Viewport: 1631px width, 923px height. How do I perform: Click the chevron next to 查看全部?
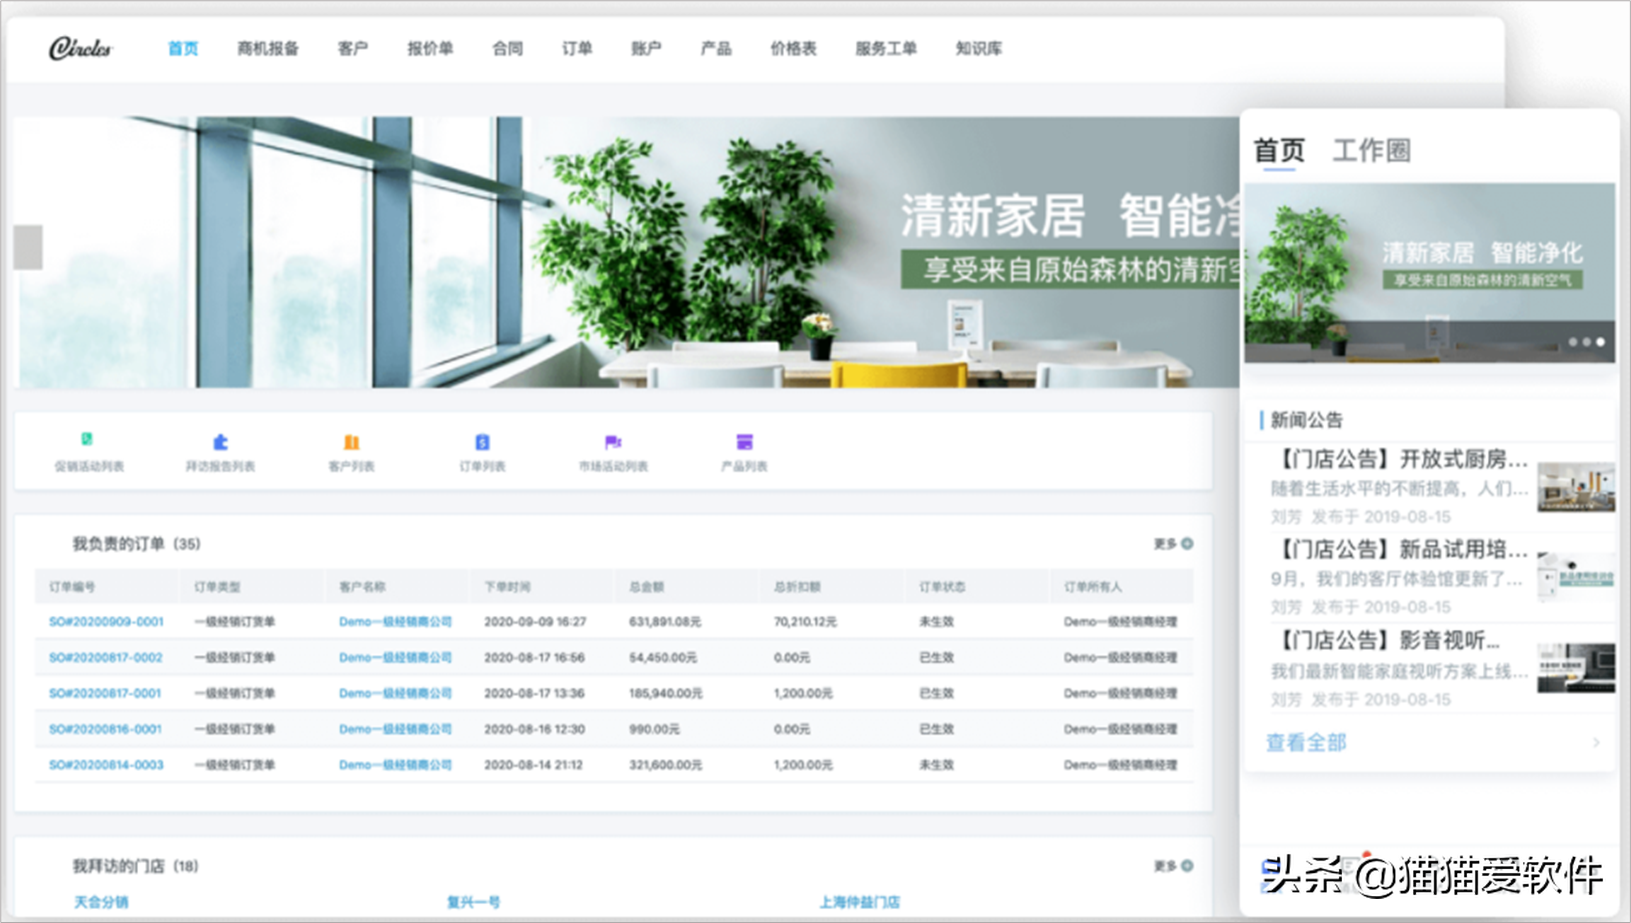pyautogui.click(x=1597, y=743)
